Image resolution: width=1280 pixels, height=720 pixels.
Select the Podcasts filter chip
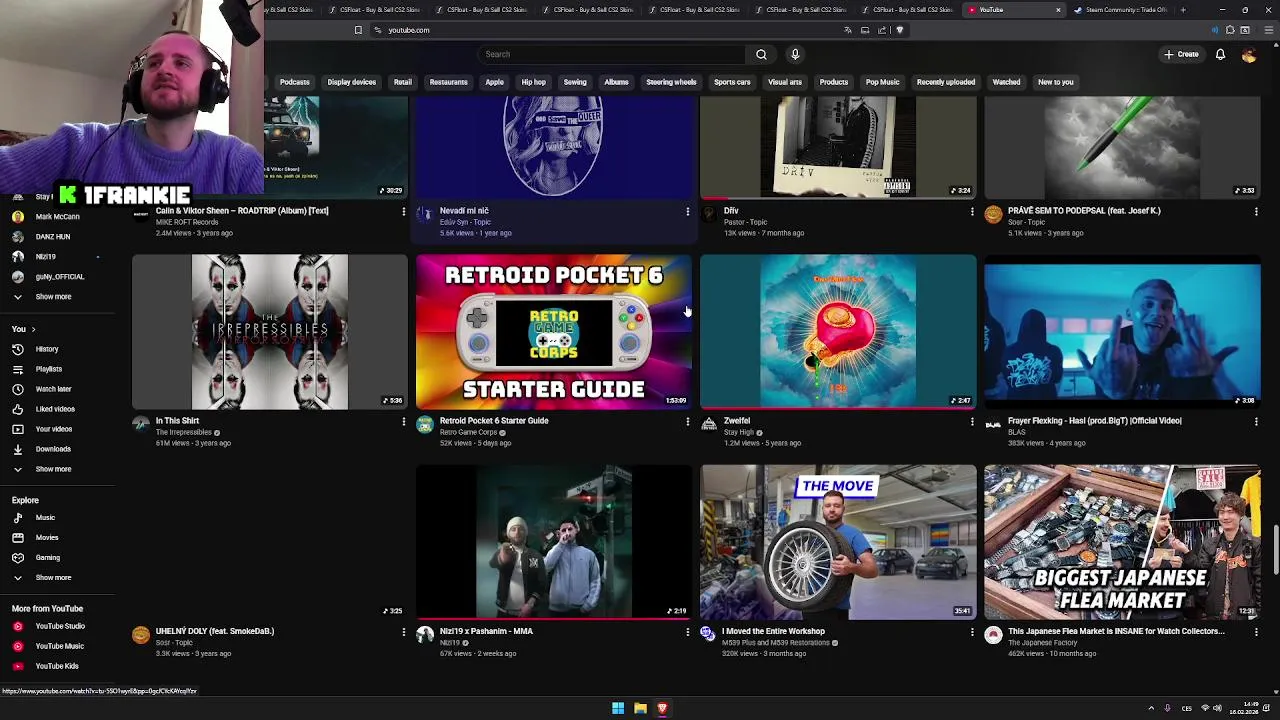tap(294, 82)
